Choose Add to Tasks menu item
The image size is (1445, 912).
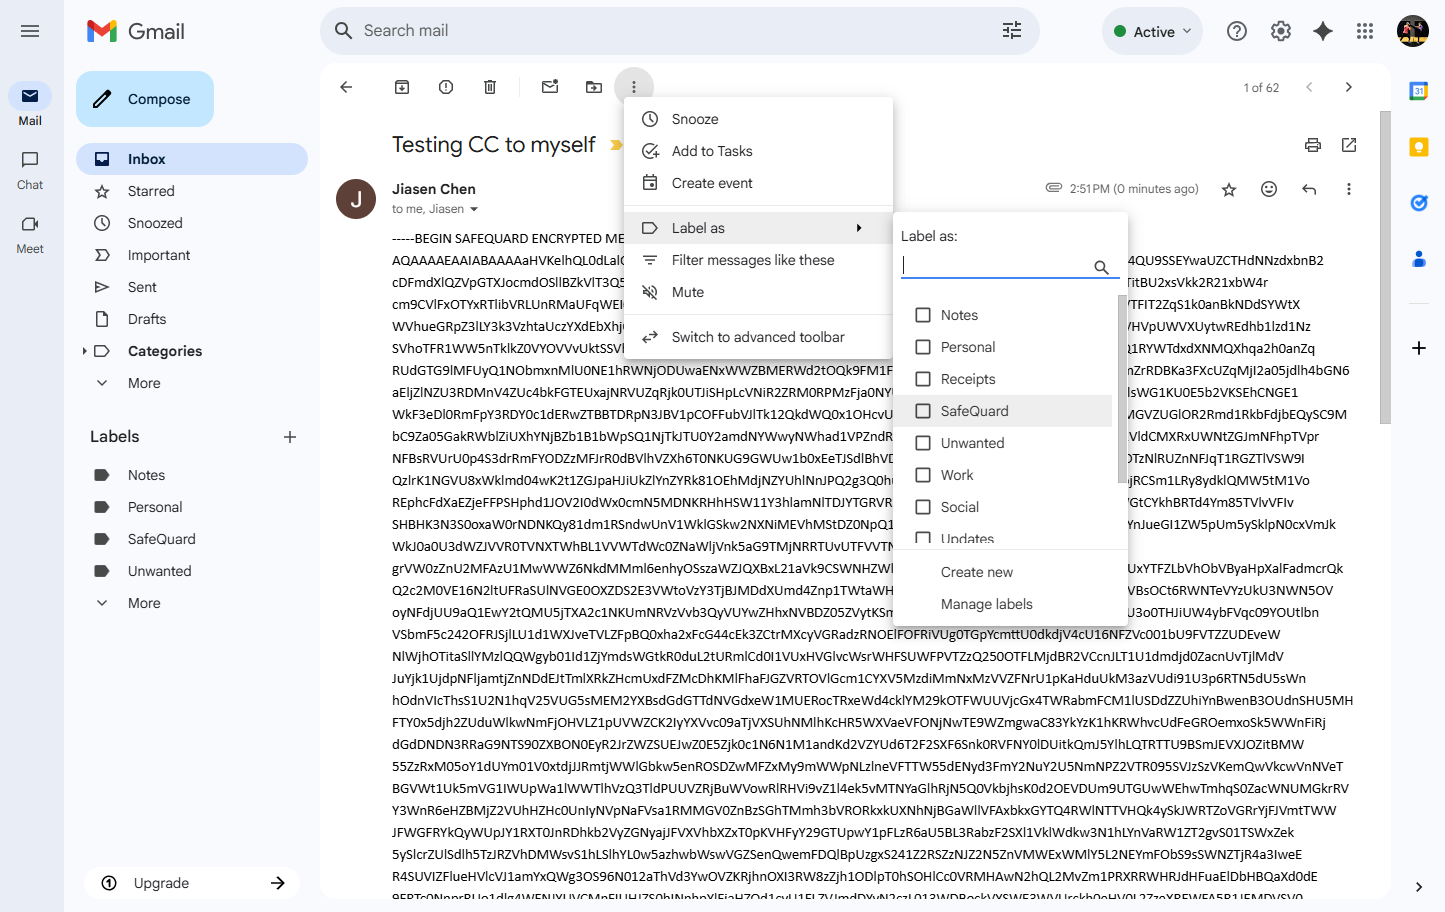(758, 151)
